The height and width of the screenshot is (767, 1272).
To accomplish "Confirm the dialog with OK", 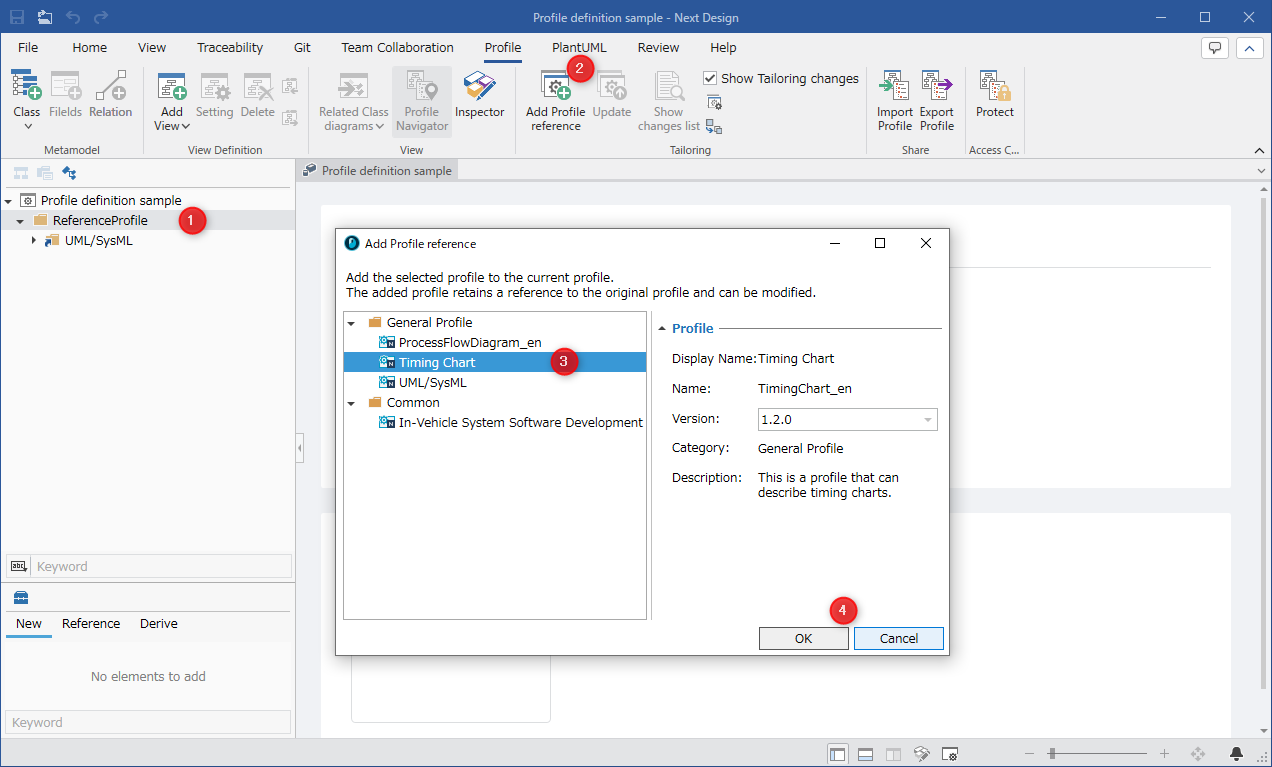I will tap(804, 638).
